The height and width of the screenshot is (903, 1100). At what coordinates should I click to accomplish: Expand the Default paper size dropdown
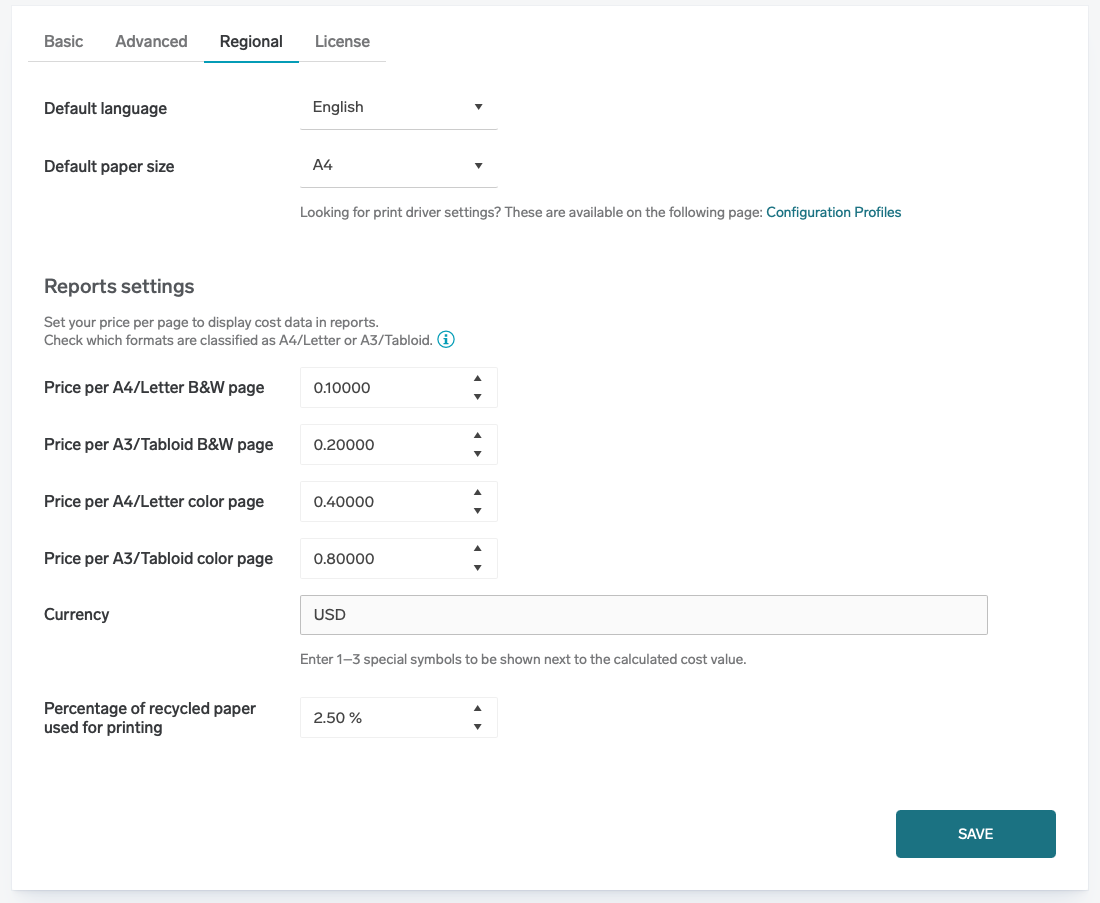click(x=398, y=165)
